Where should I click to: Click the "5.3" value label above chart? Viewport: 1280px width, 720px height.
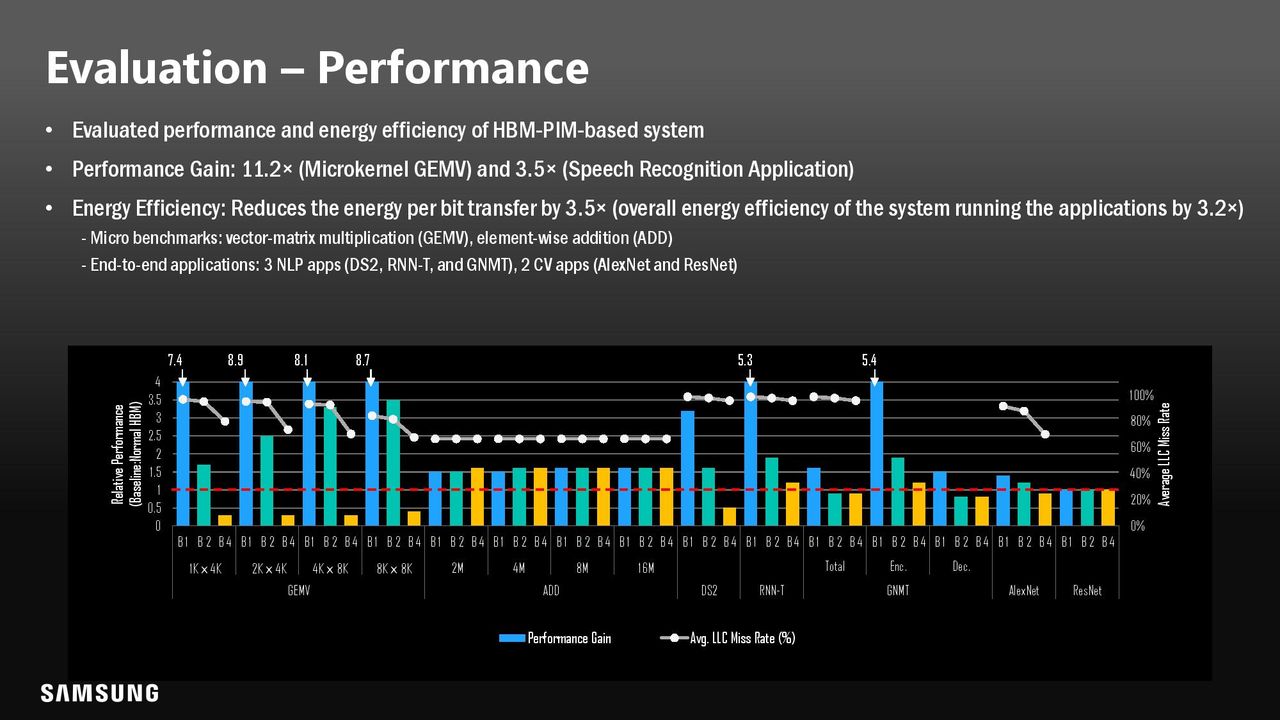click(745, 359)
